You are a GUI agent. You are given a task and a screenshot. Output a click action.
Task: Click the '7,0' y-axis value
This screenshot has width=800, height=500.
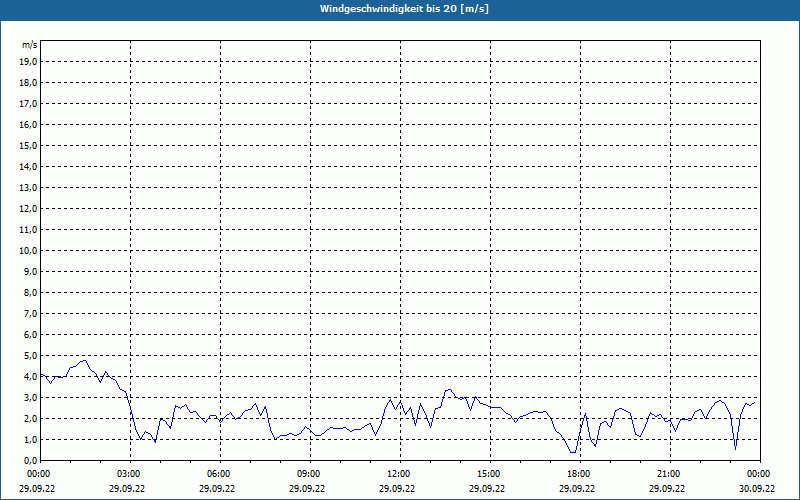click(x=30, y=313)
